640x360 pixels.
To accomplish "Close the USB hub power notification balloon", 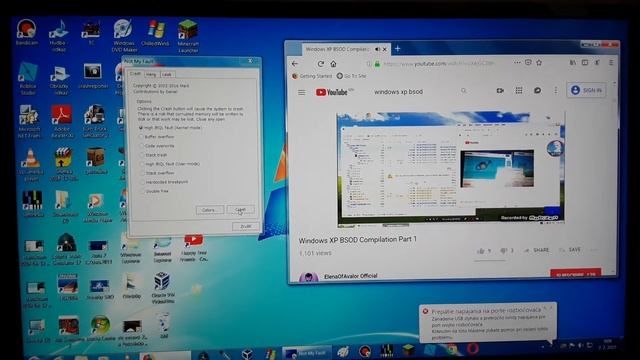I will click(551, 308).
